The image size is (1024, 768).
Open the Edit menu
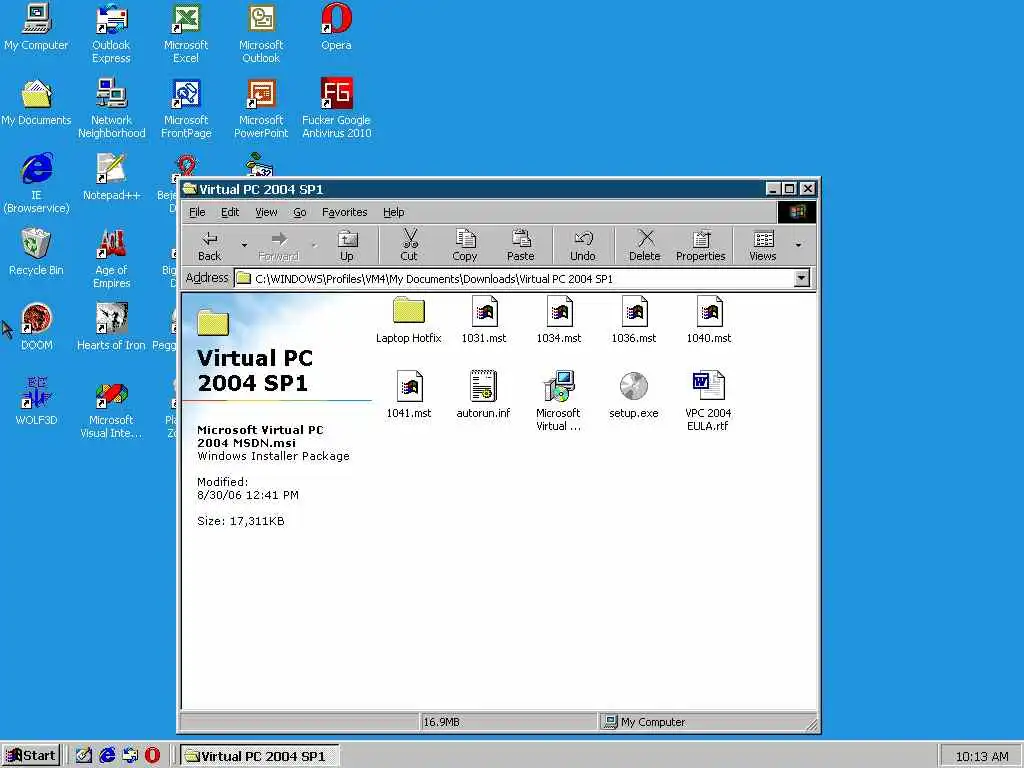coord(230,212)
